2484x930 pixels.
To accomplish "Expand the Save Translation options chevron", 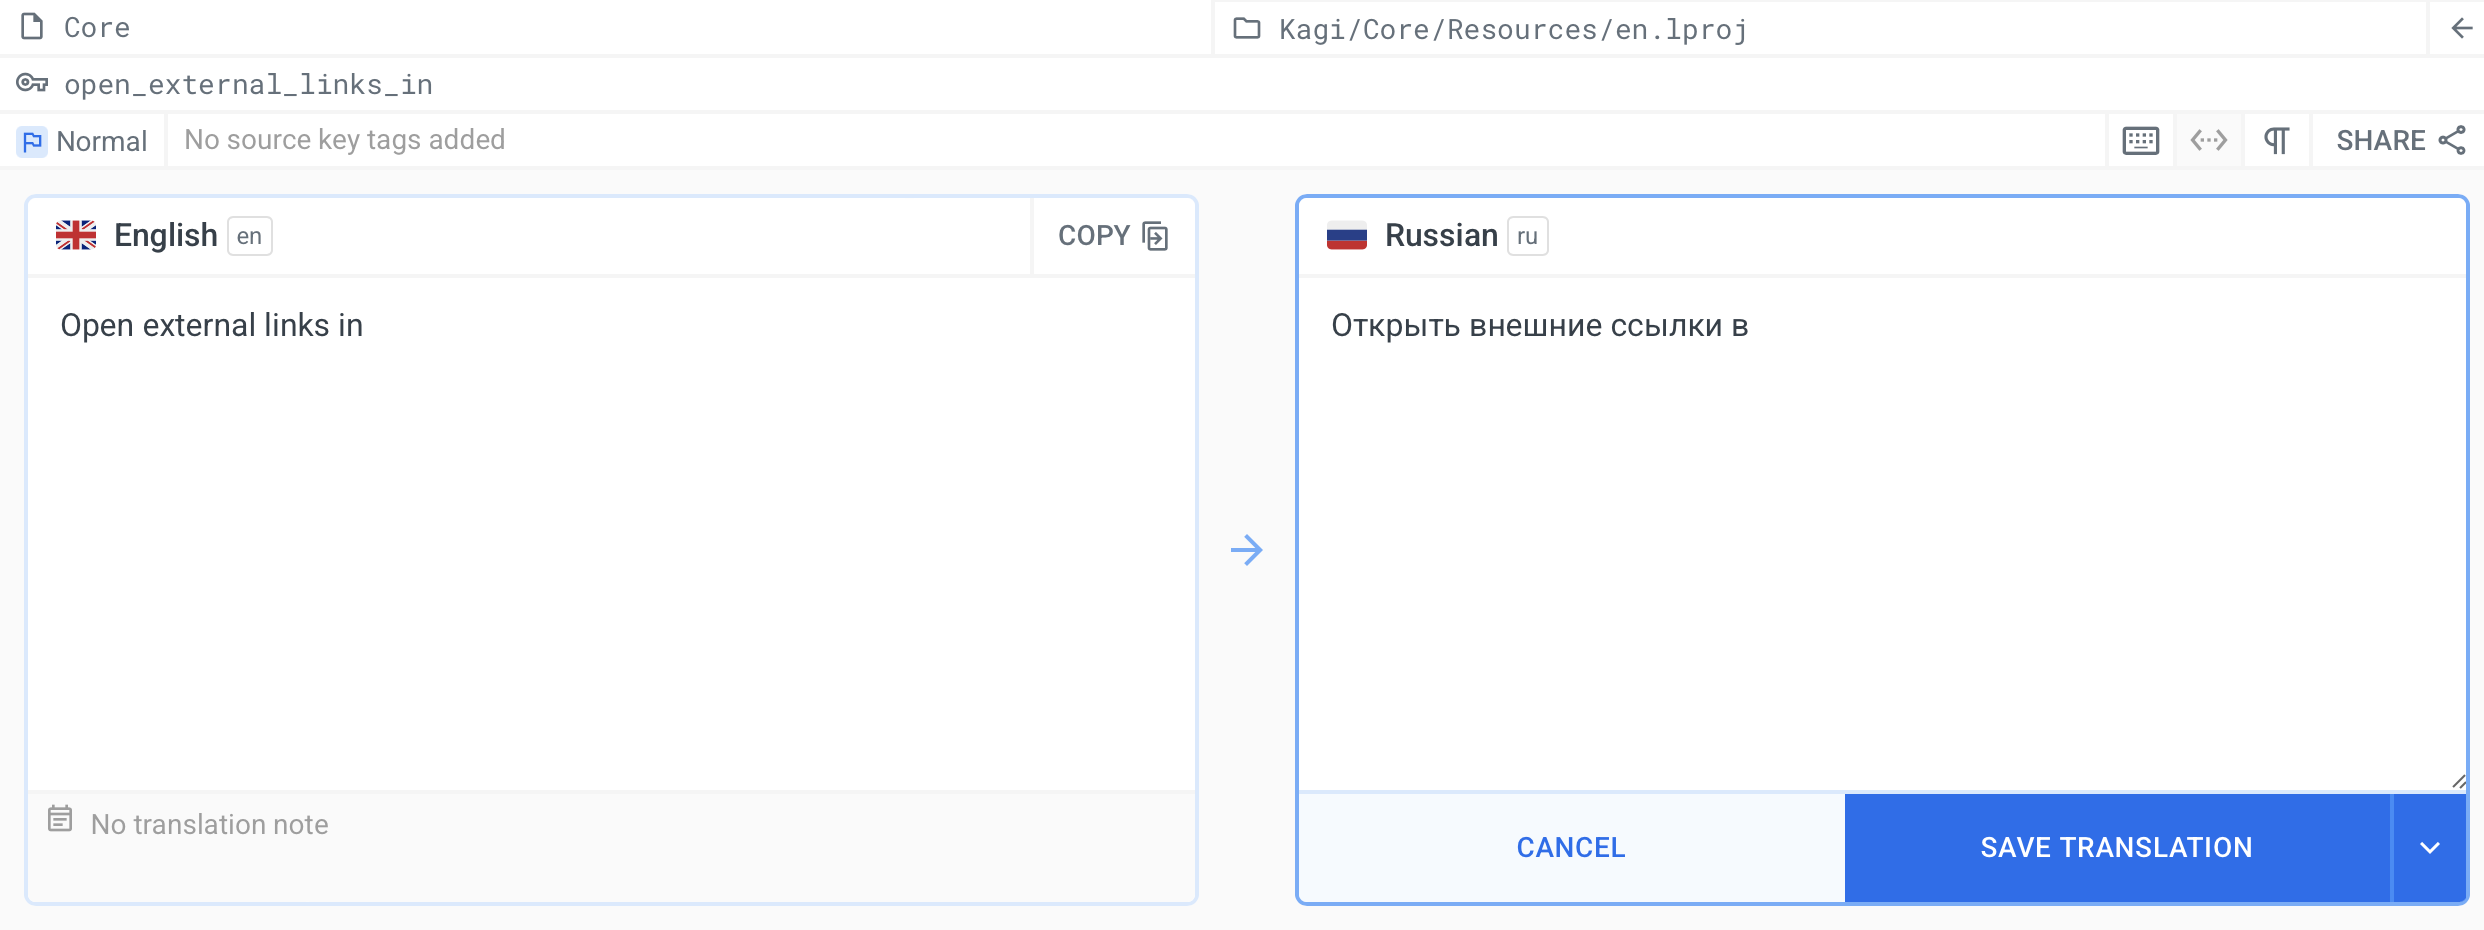I will coord(2429,848).
